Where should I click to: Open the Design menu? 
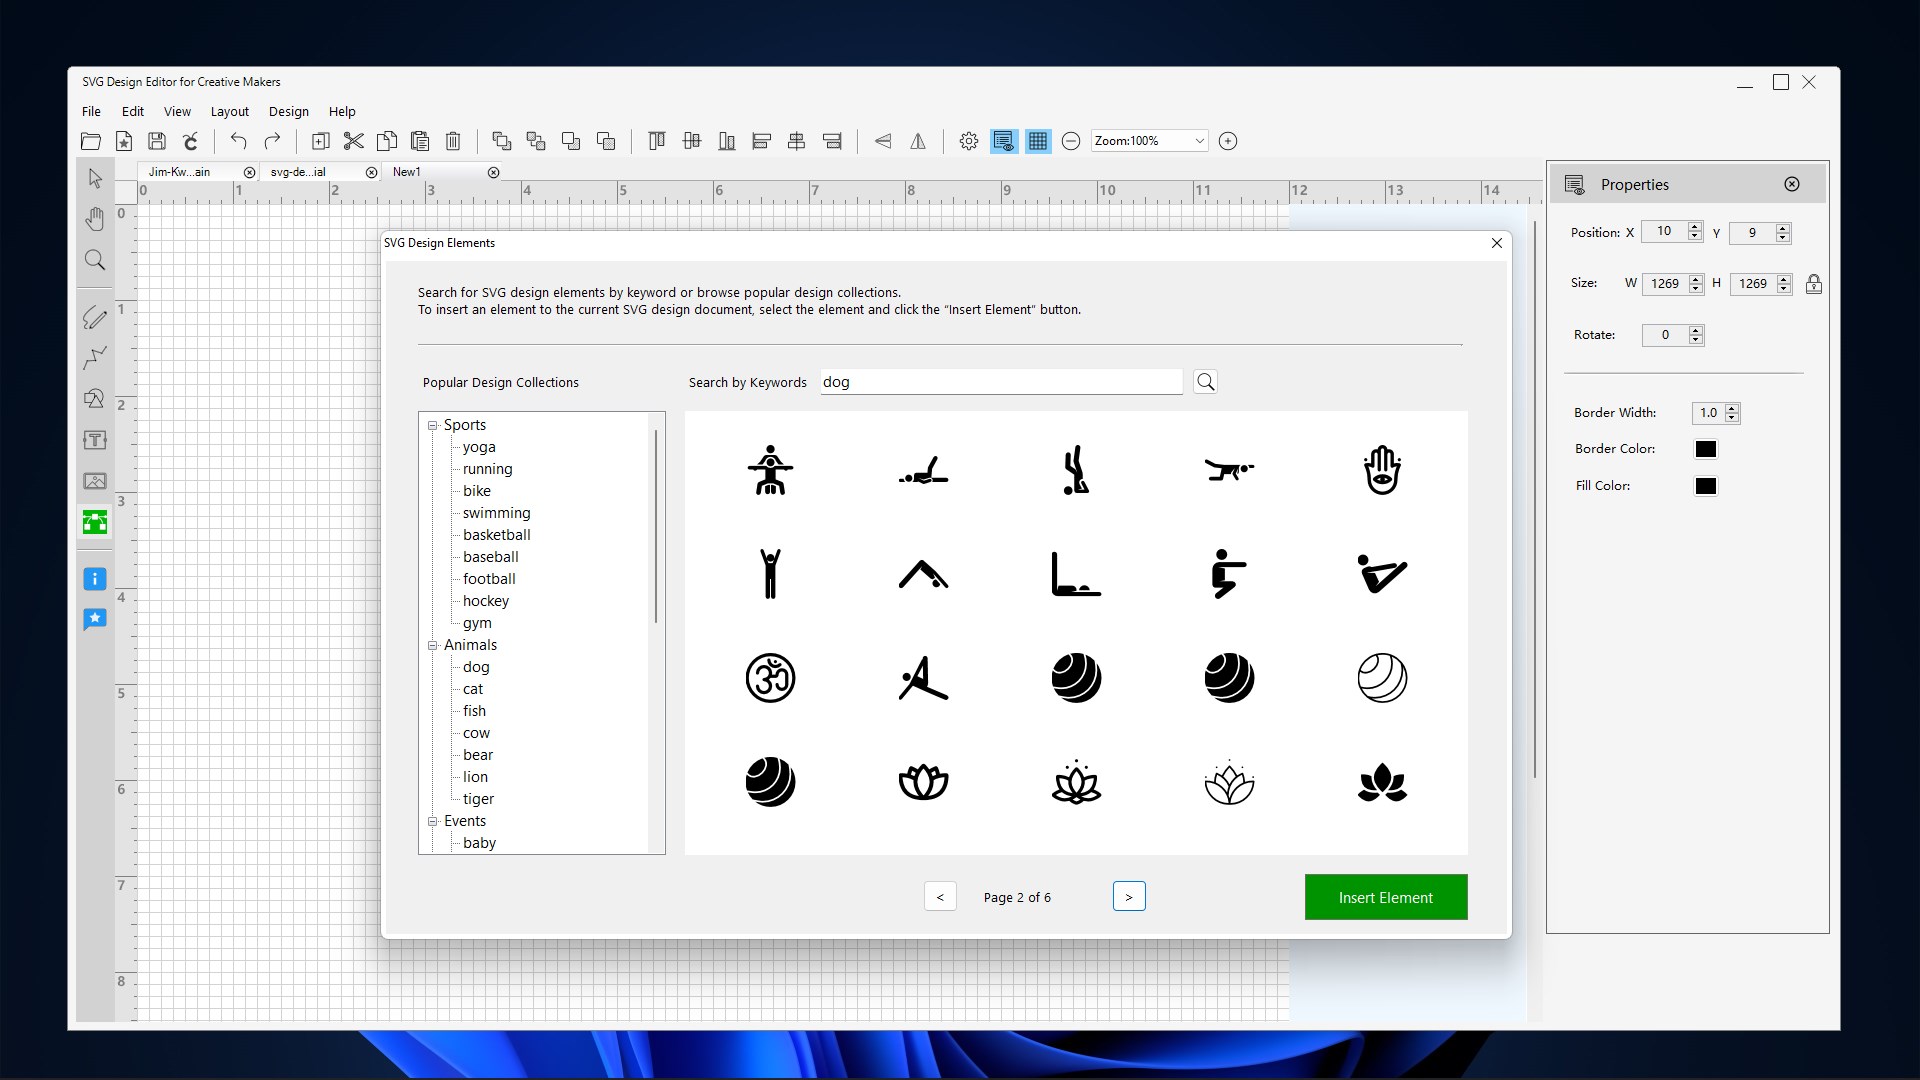click(288, 111)
